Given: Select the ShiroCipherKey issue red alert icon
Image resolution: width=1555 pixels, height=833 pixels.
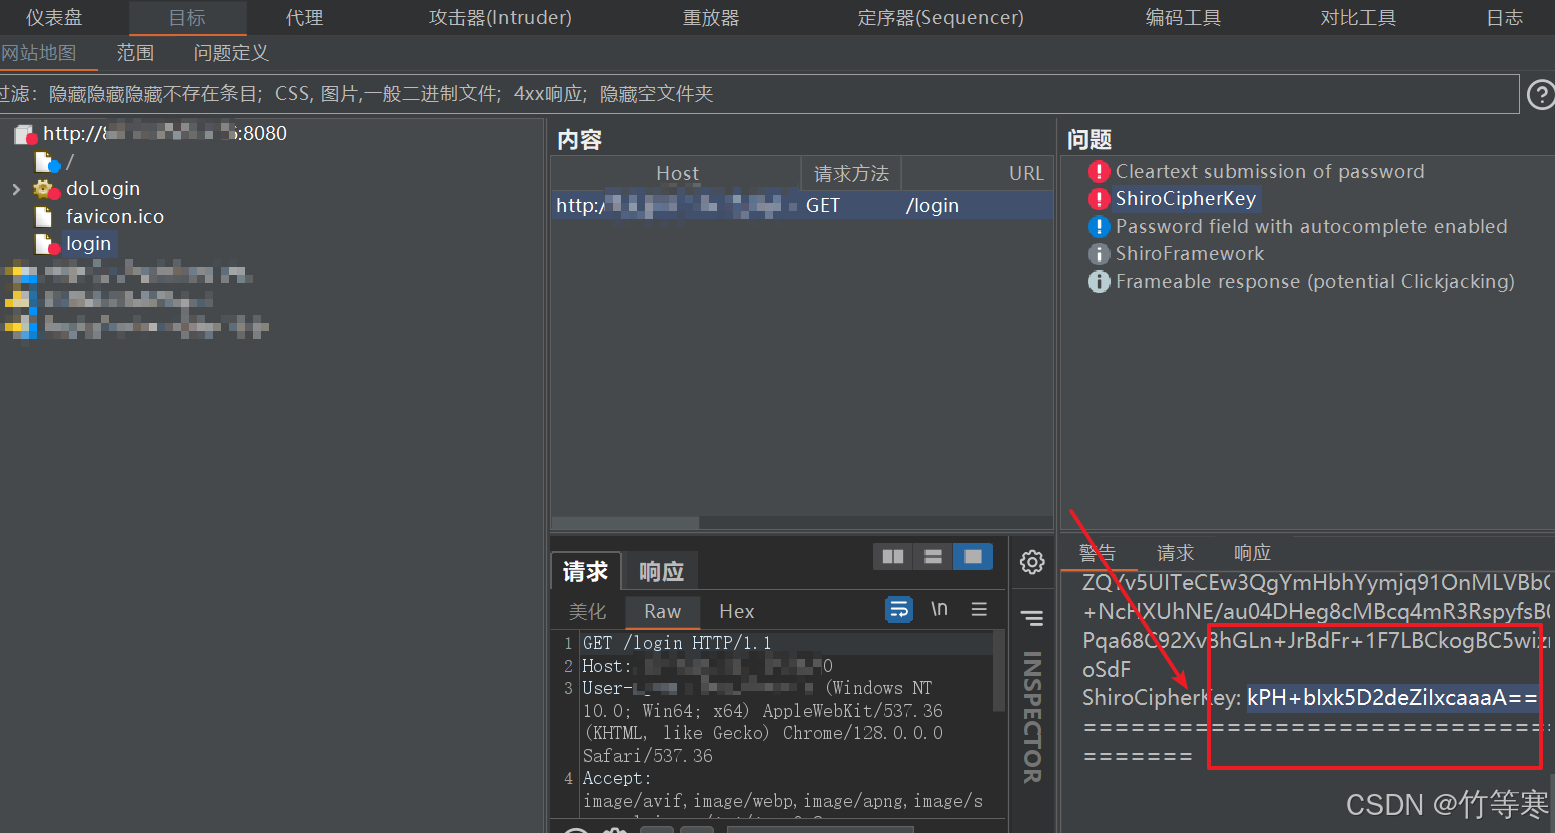Looking at the screenshot, I should coord(1099,199).
